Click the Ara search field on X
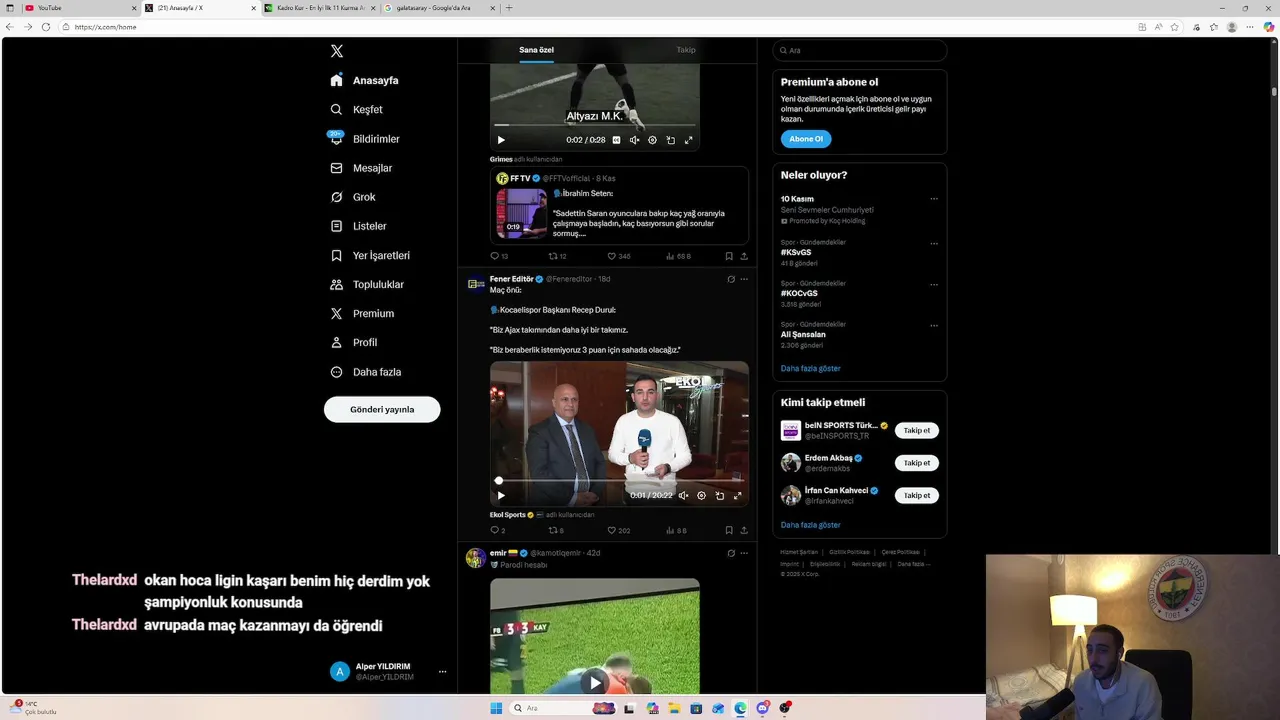 tap(860, 50)
